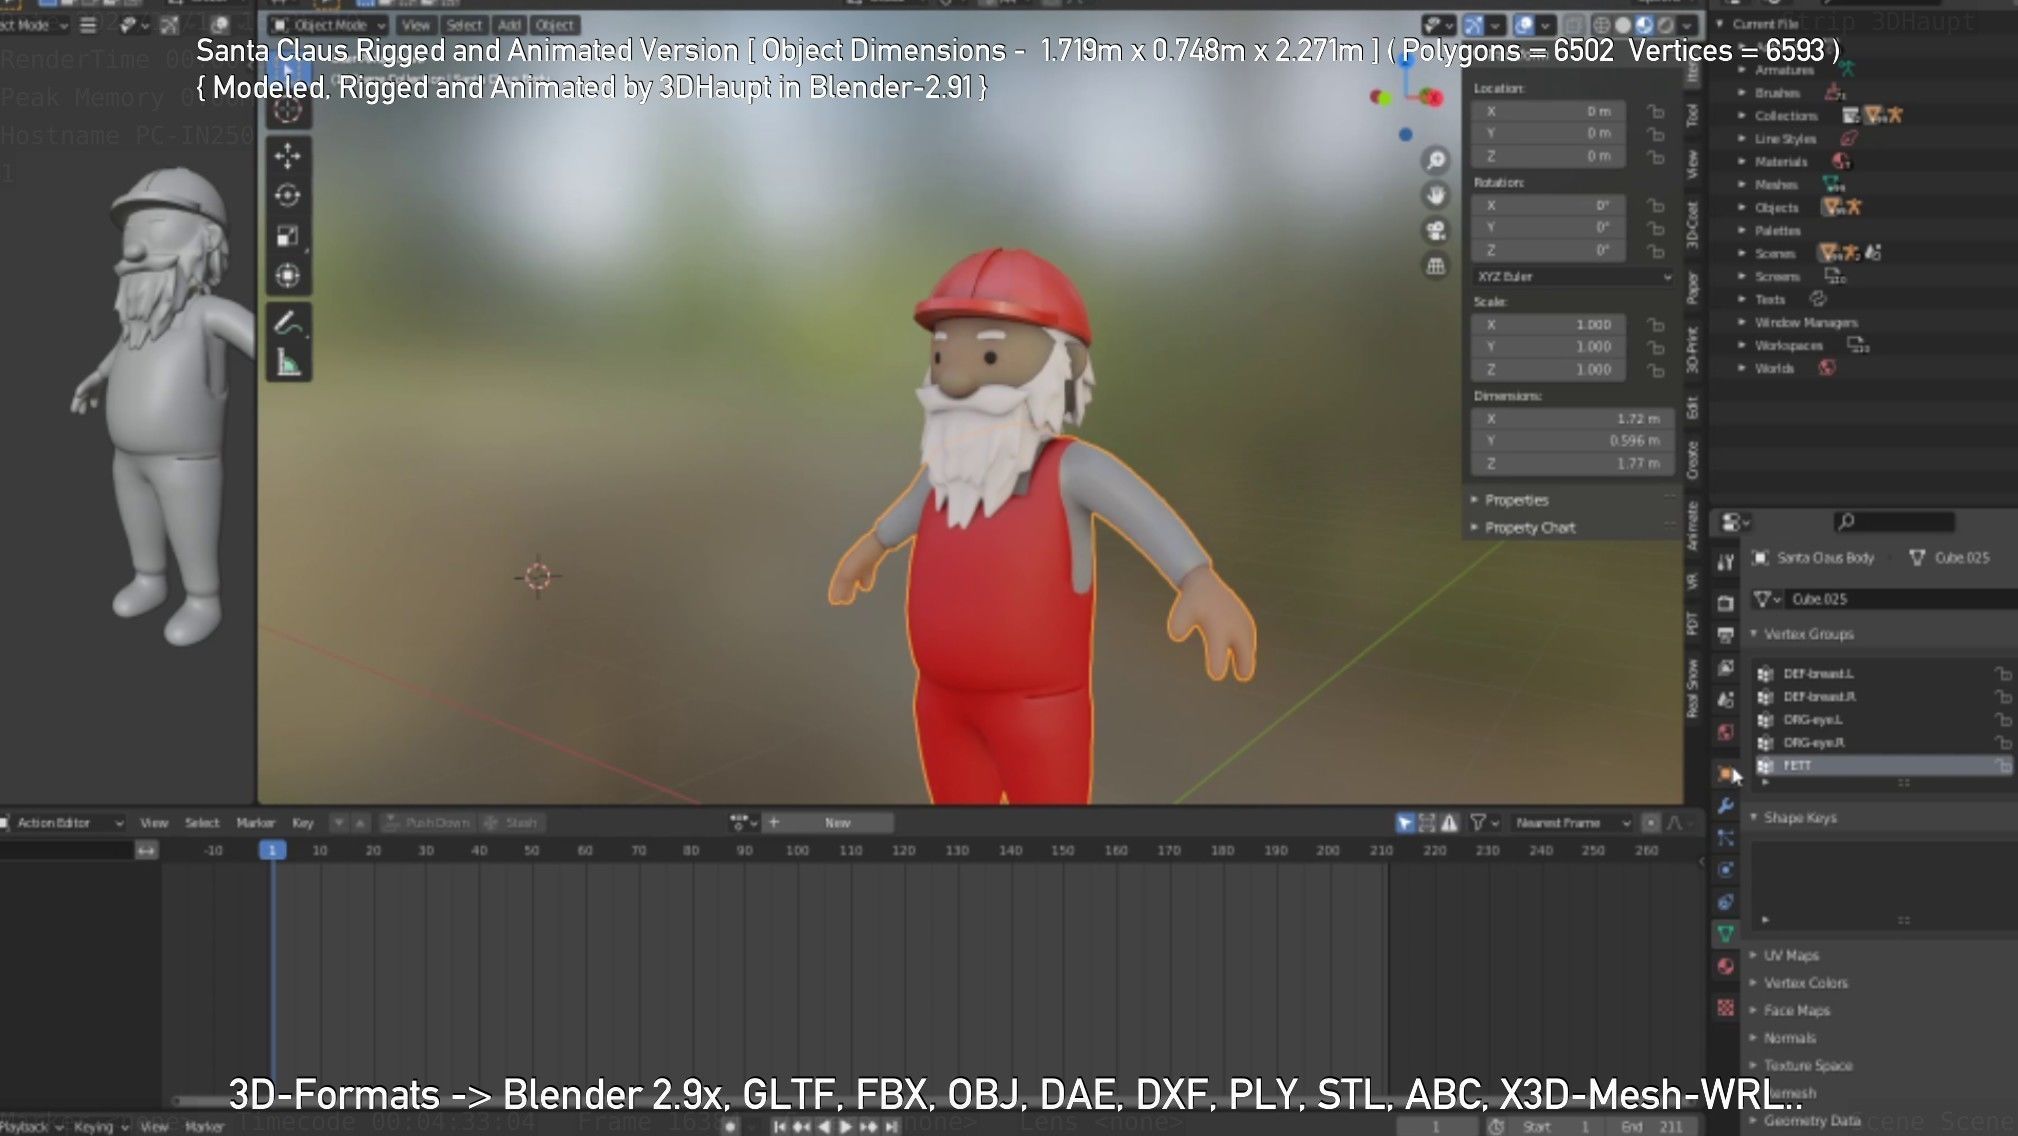This screenshot has height=1136, width=2018.
Task: Open the Particles properties tab icon
Action: tap(1725, 838)
